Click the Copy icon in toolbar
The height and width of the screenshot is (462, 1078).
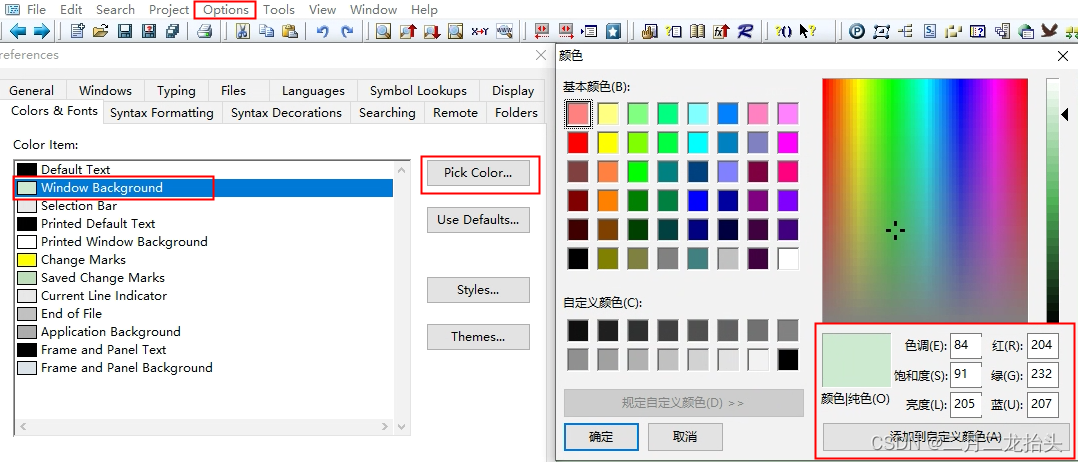click(x=266, y=31)
